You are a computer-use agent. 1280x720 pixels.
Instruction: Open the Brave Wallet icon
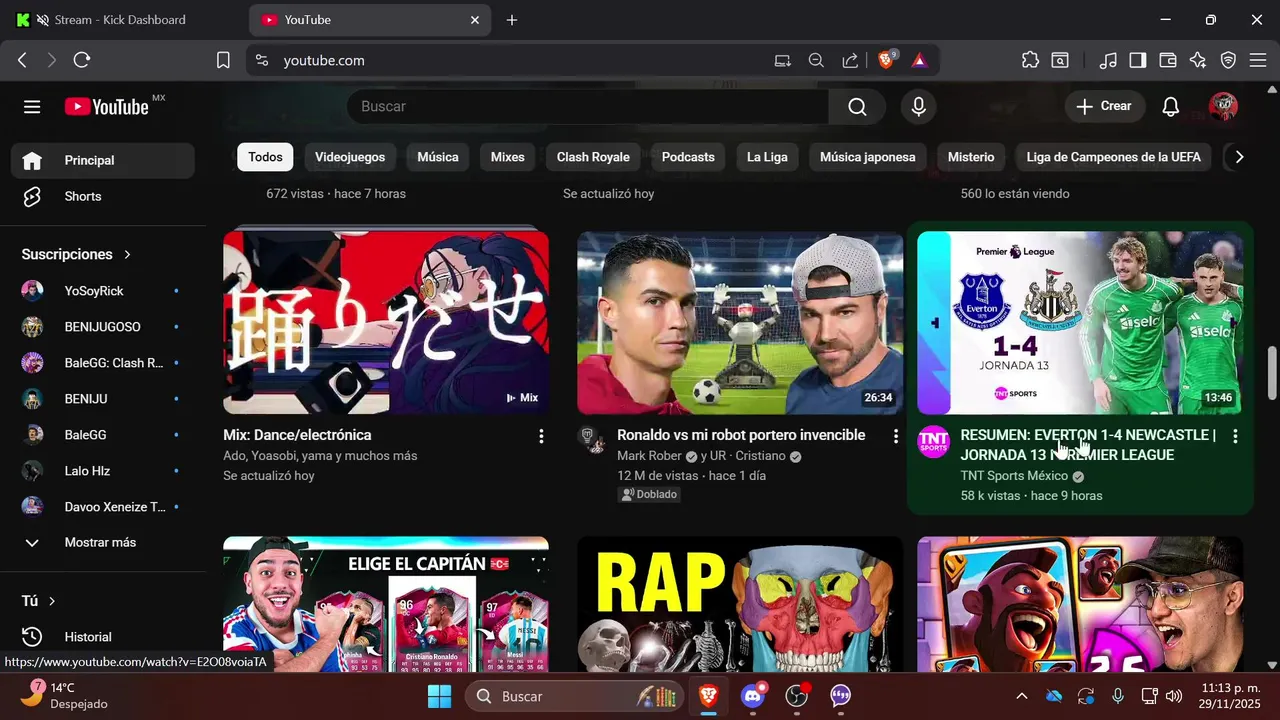click(1167, 60)
